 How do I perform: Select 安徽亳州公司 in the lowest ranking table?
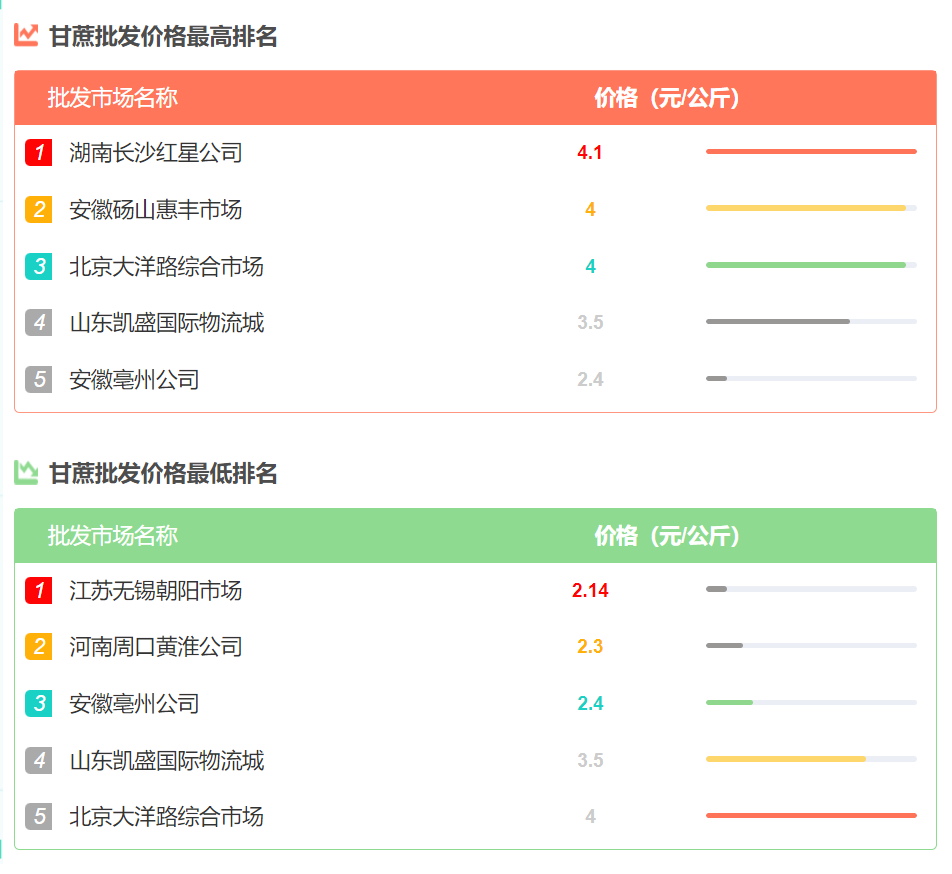(x=134, y=703)
